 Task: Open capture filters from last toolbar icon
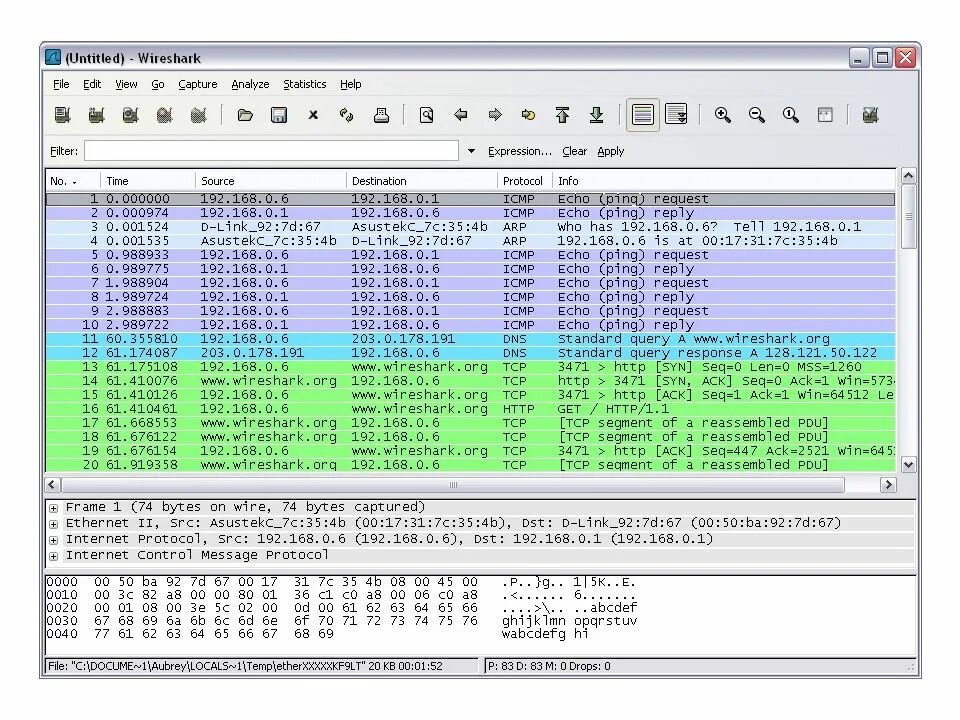870,115
